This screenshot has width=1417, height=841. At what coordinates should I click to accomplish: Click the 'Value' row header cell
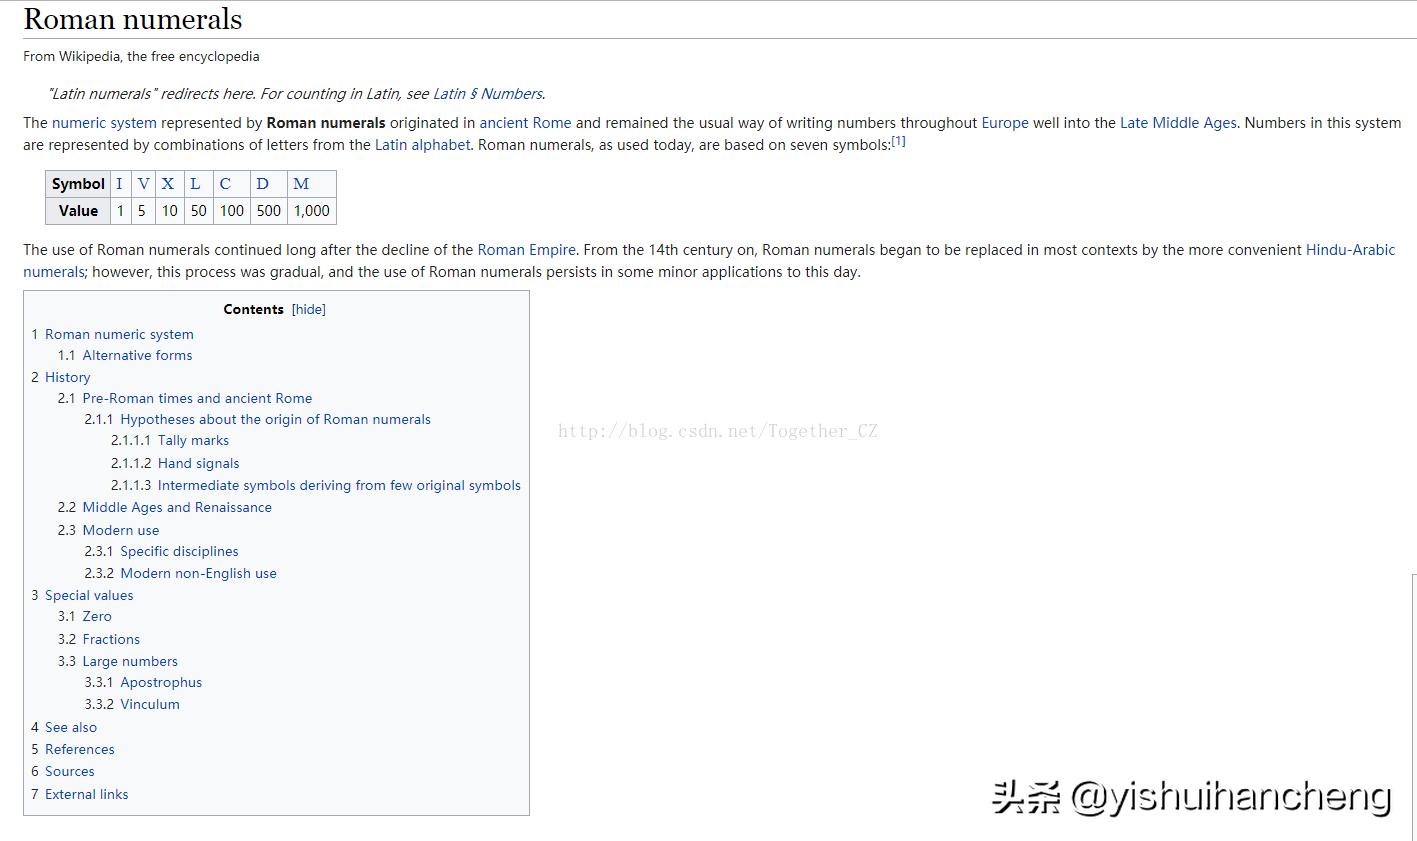78,211
